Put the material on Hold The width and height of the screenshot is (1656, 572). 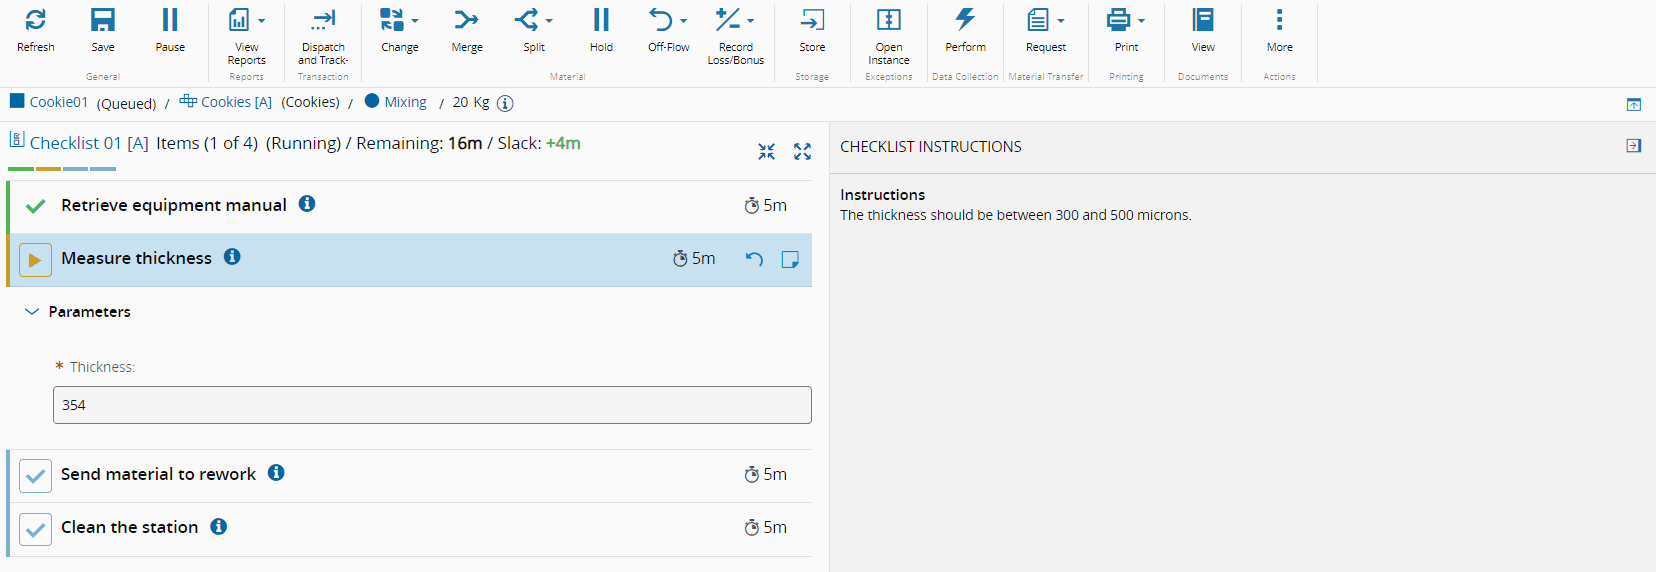click(x=601, y=20)
